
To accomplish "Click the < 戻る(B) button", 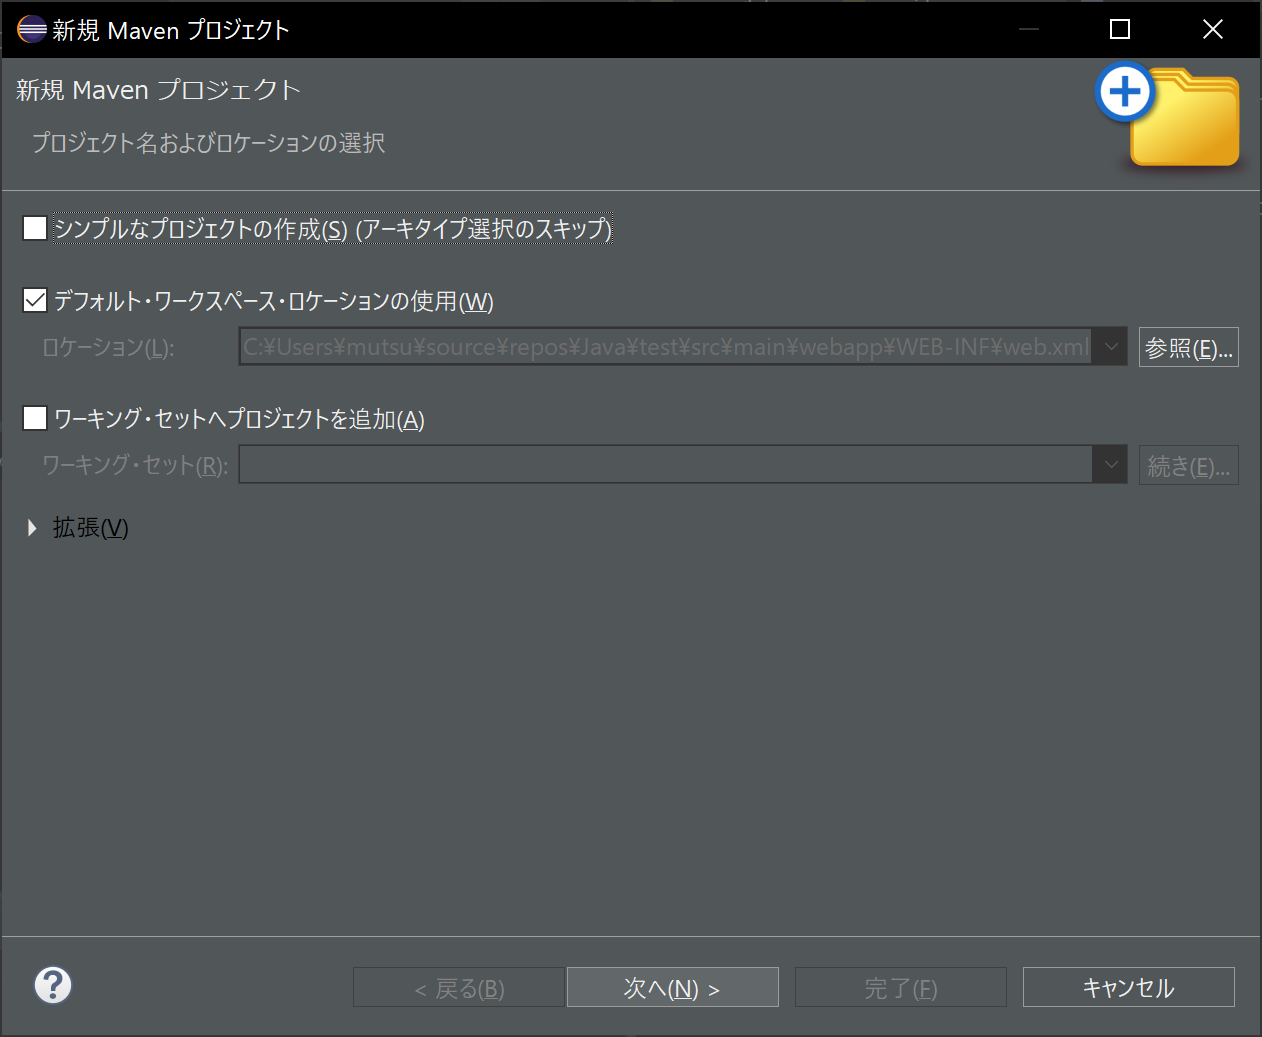I will coord(459,987).
